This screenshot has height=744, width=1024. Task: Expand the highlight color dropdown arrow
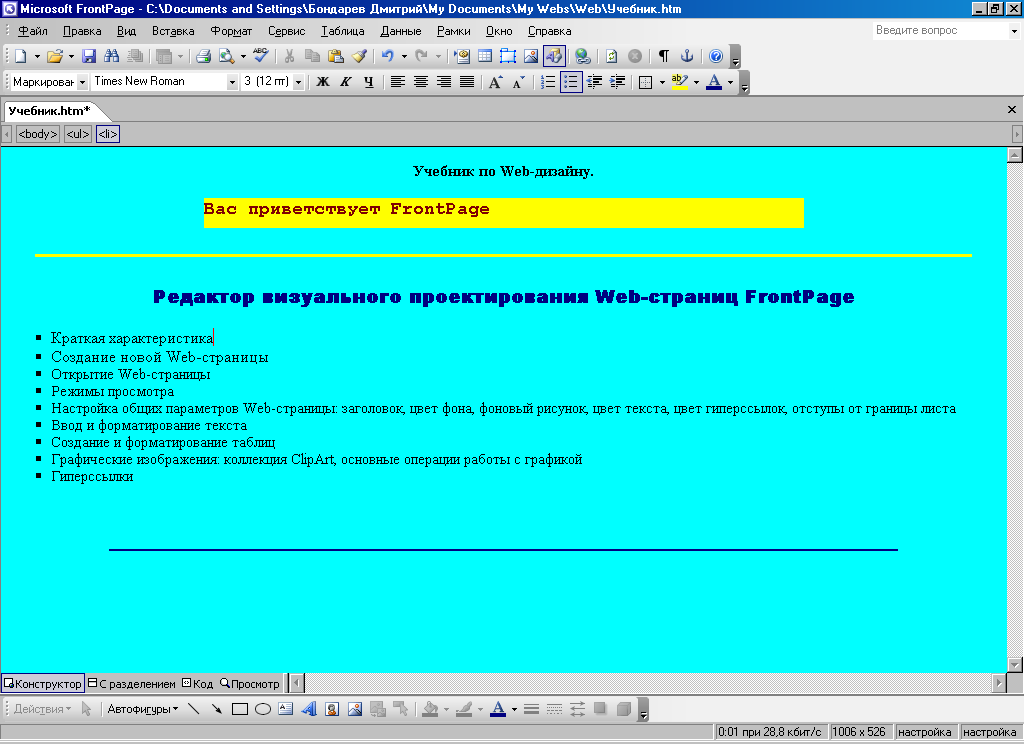click(696, 82)
